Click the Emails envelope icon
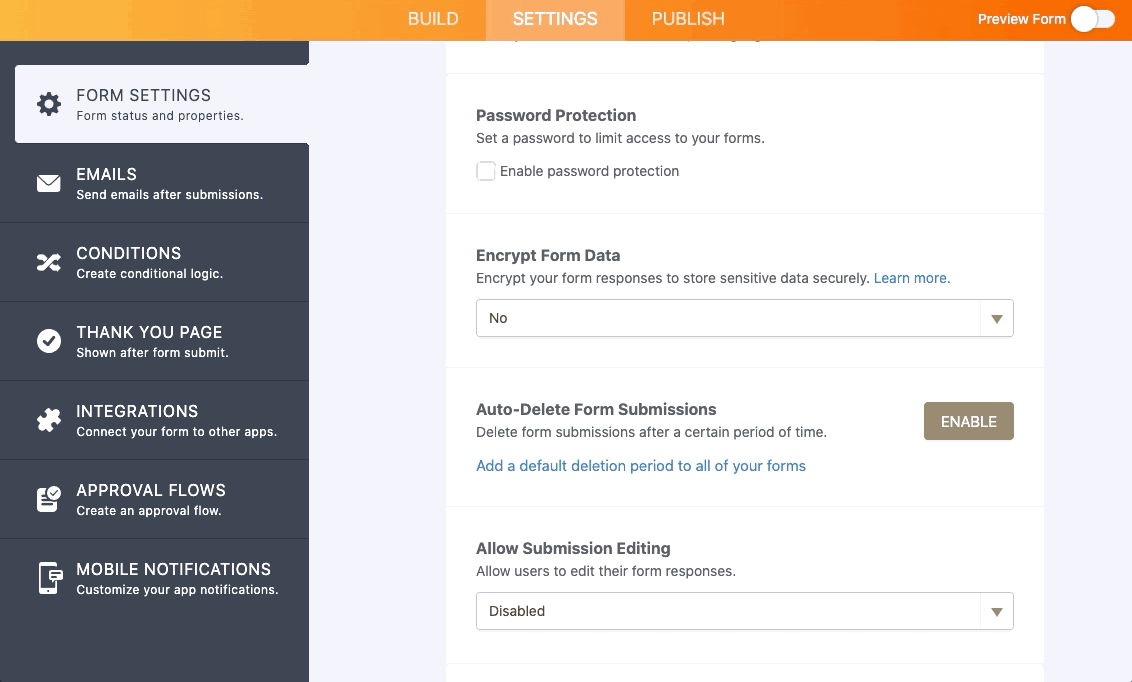 coord(48,183)
